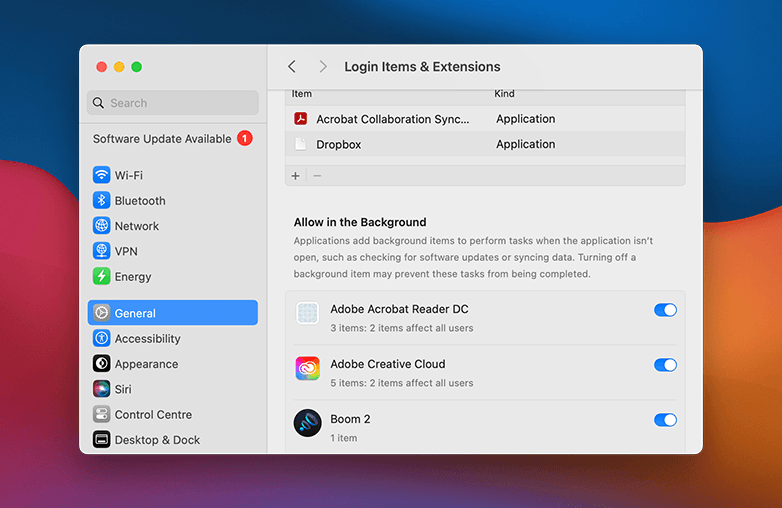Viewport: 782px width, 508px height.
Task: Click the Siri sidebar icon
Action: 101,389
